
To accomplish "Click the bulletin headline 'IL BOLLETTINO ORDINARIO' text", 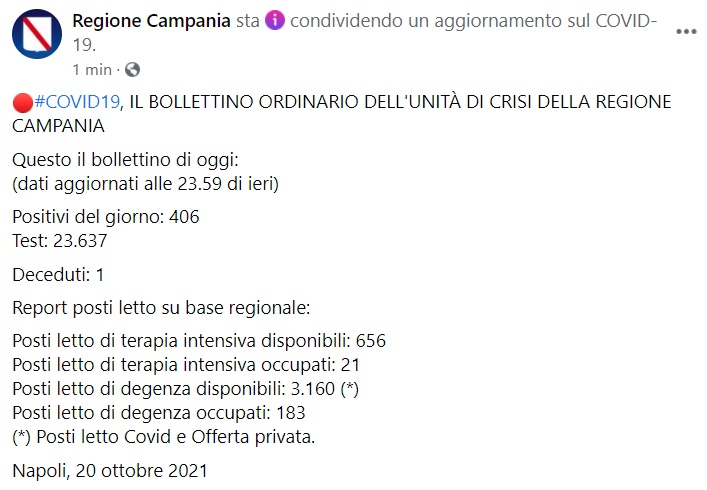I will [x=246, y=102].
